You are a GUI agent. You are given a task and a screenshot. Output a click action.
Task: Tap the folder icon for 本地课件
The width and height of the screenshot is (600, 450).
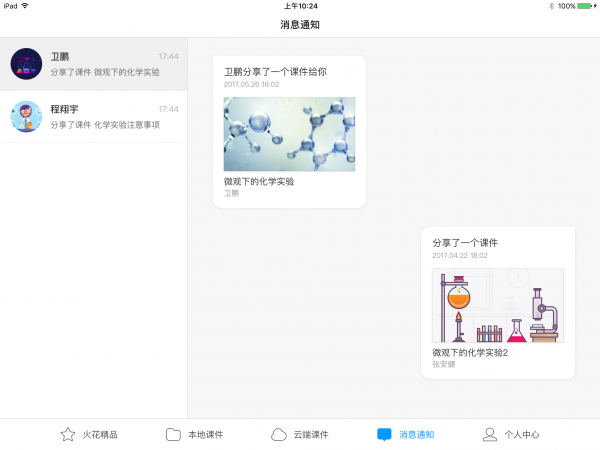tap(173, 434)
